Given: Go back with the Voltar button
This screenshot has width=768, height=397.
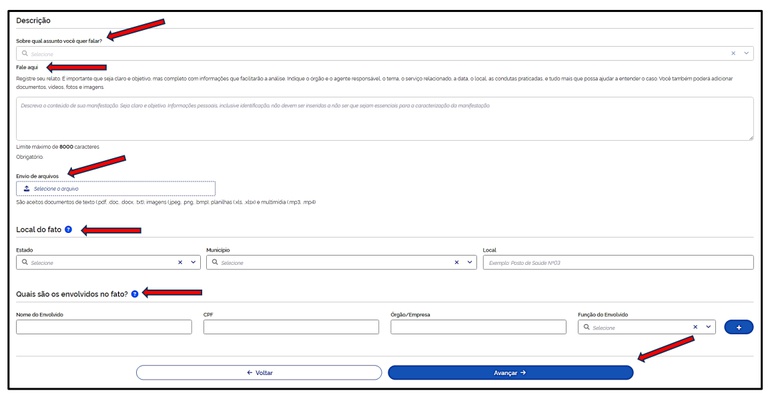Looking at the screenshot, I should pyautogui.click(x=259, y=373).
